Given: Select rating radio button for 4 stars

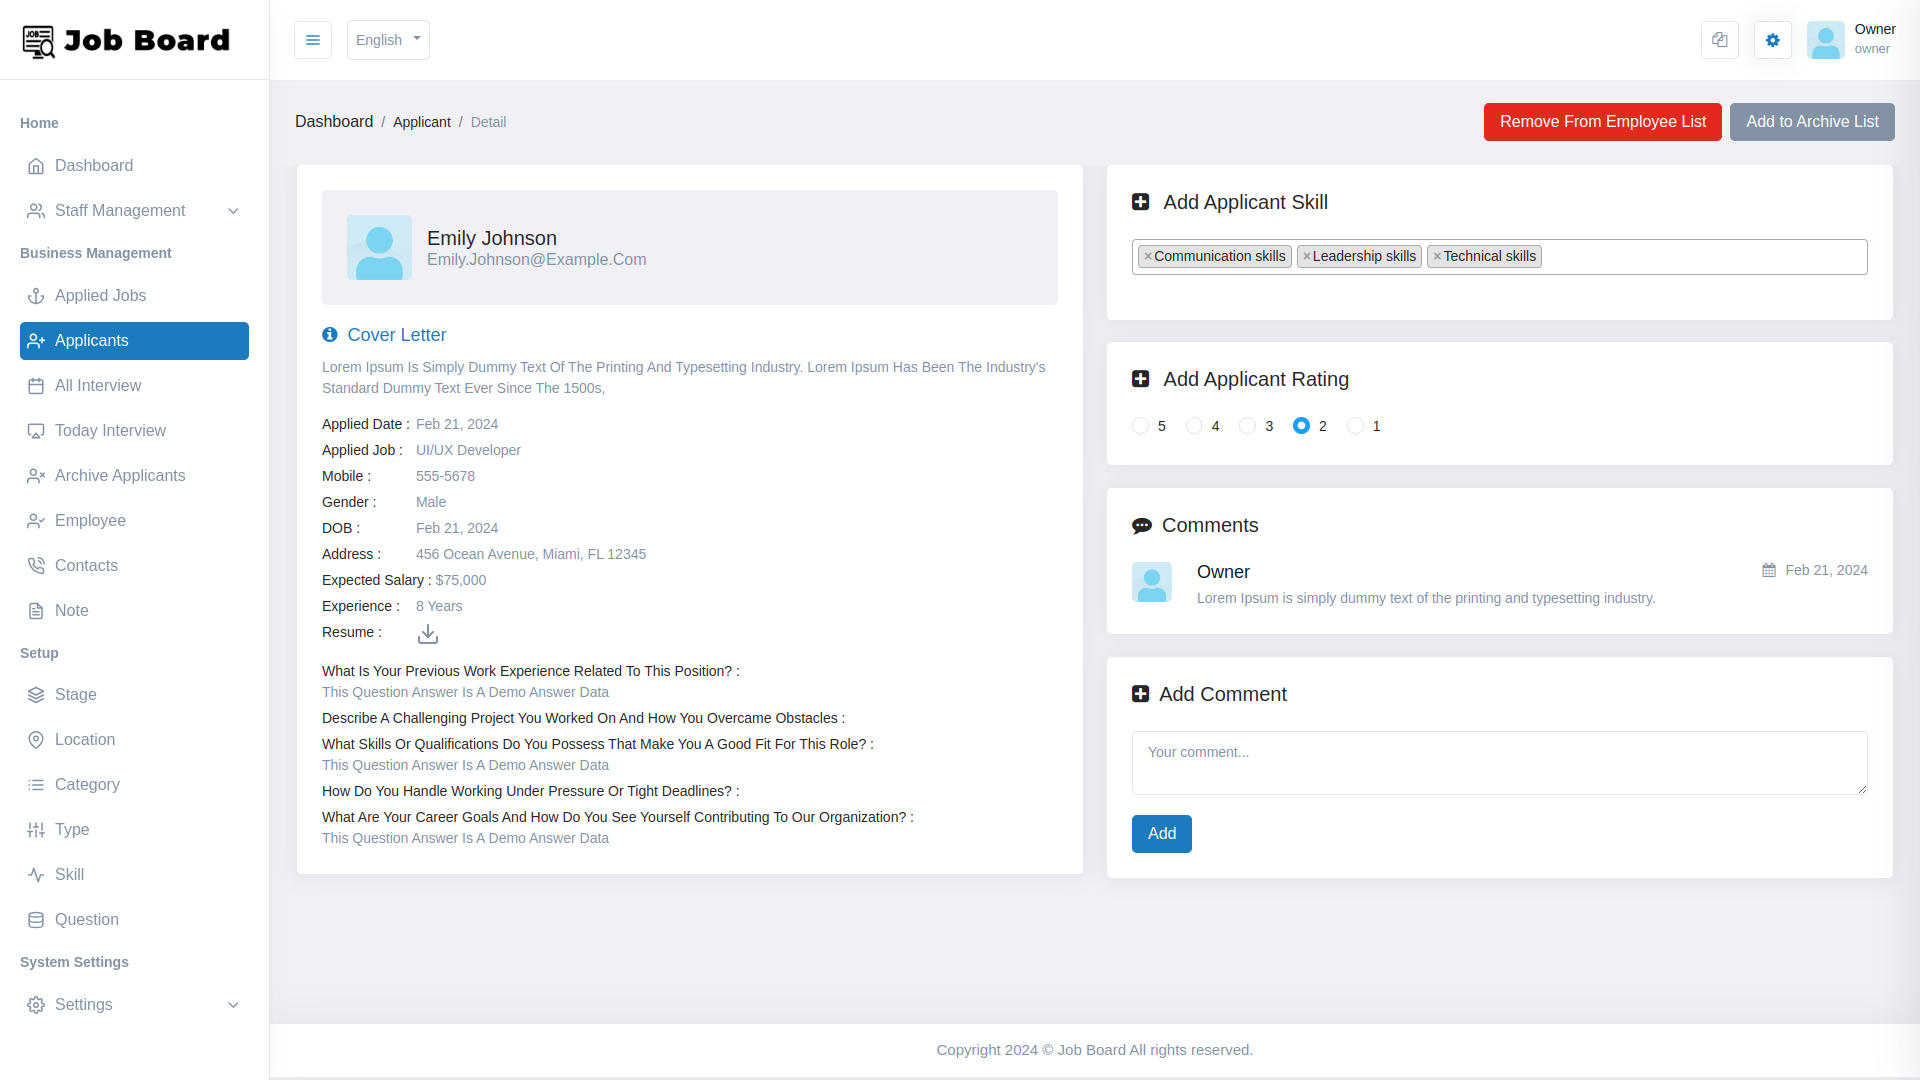Looking at the screenshot, I should 1193,425.
